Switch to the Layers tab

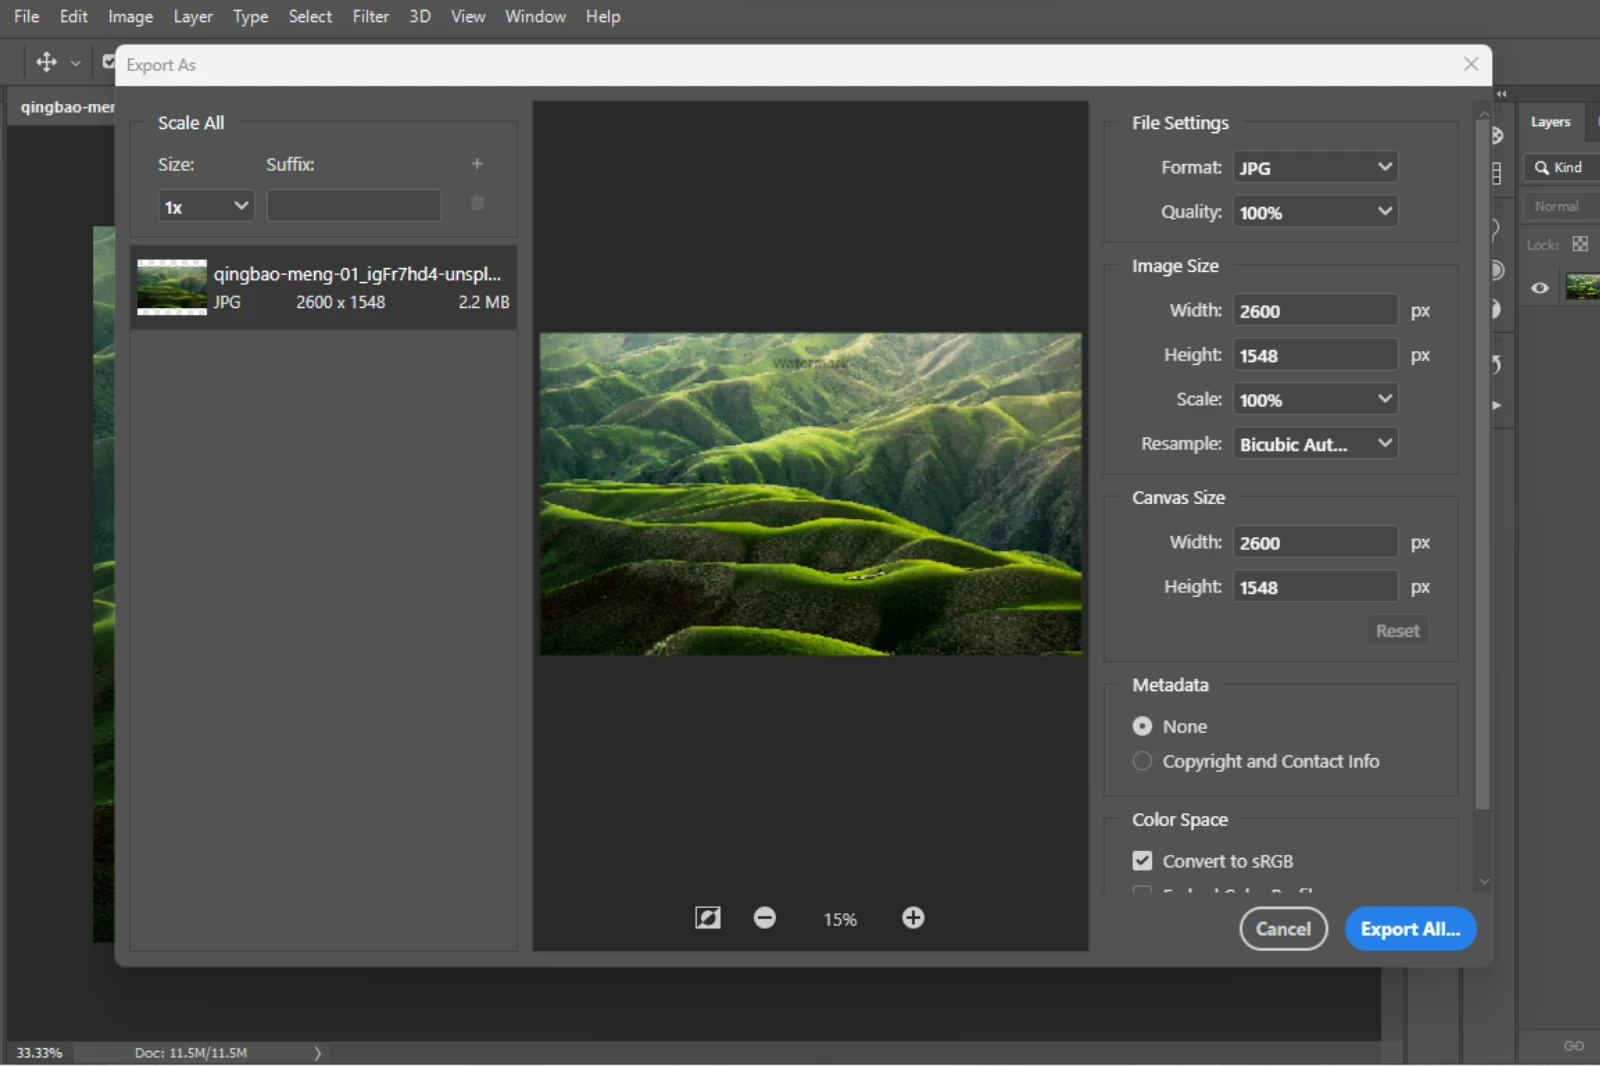(x=1549, y=121)
